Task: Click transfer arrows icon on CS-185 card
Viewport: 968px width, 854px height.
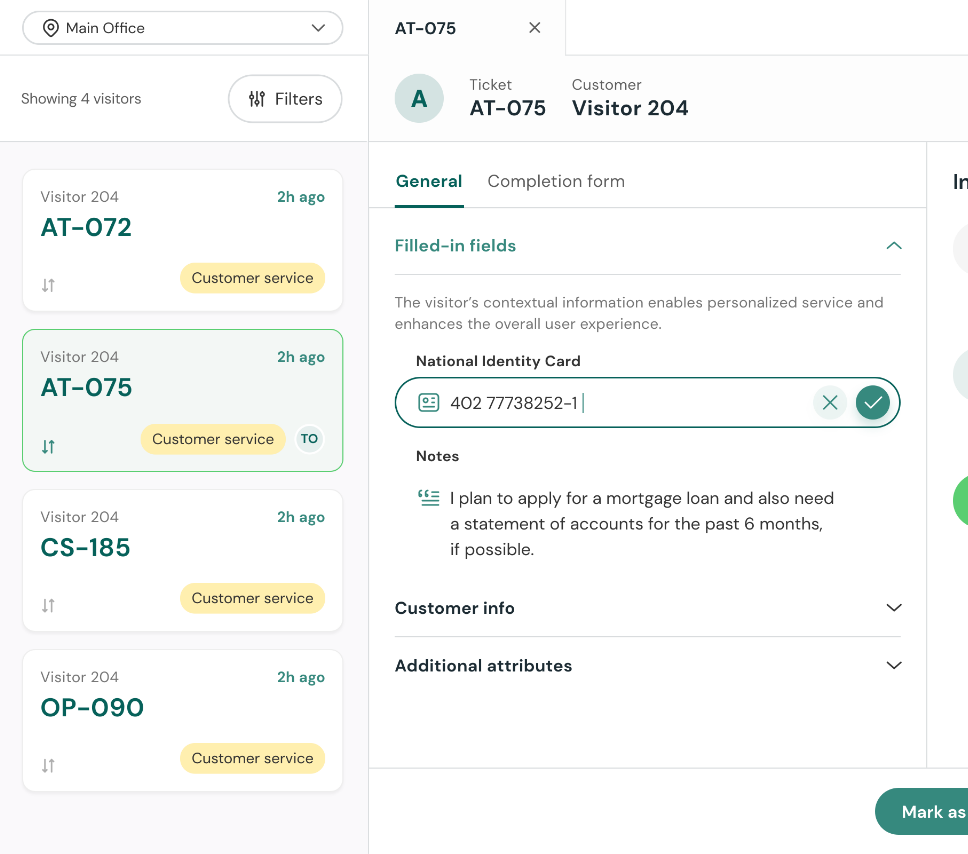Action: (48, 605)
